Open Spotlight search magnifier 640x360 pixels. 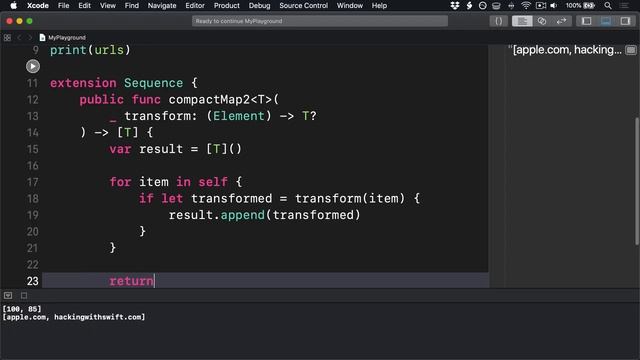click(x=608, y=6)
